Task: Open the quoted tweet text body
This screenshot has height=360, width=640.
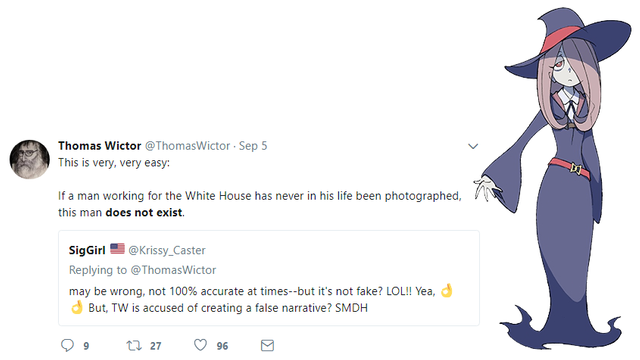Action: coord(261,299)
